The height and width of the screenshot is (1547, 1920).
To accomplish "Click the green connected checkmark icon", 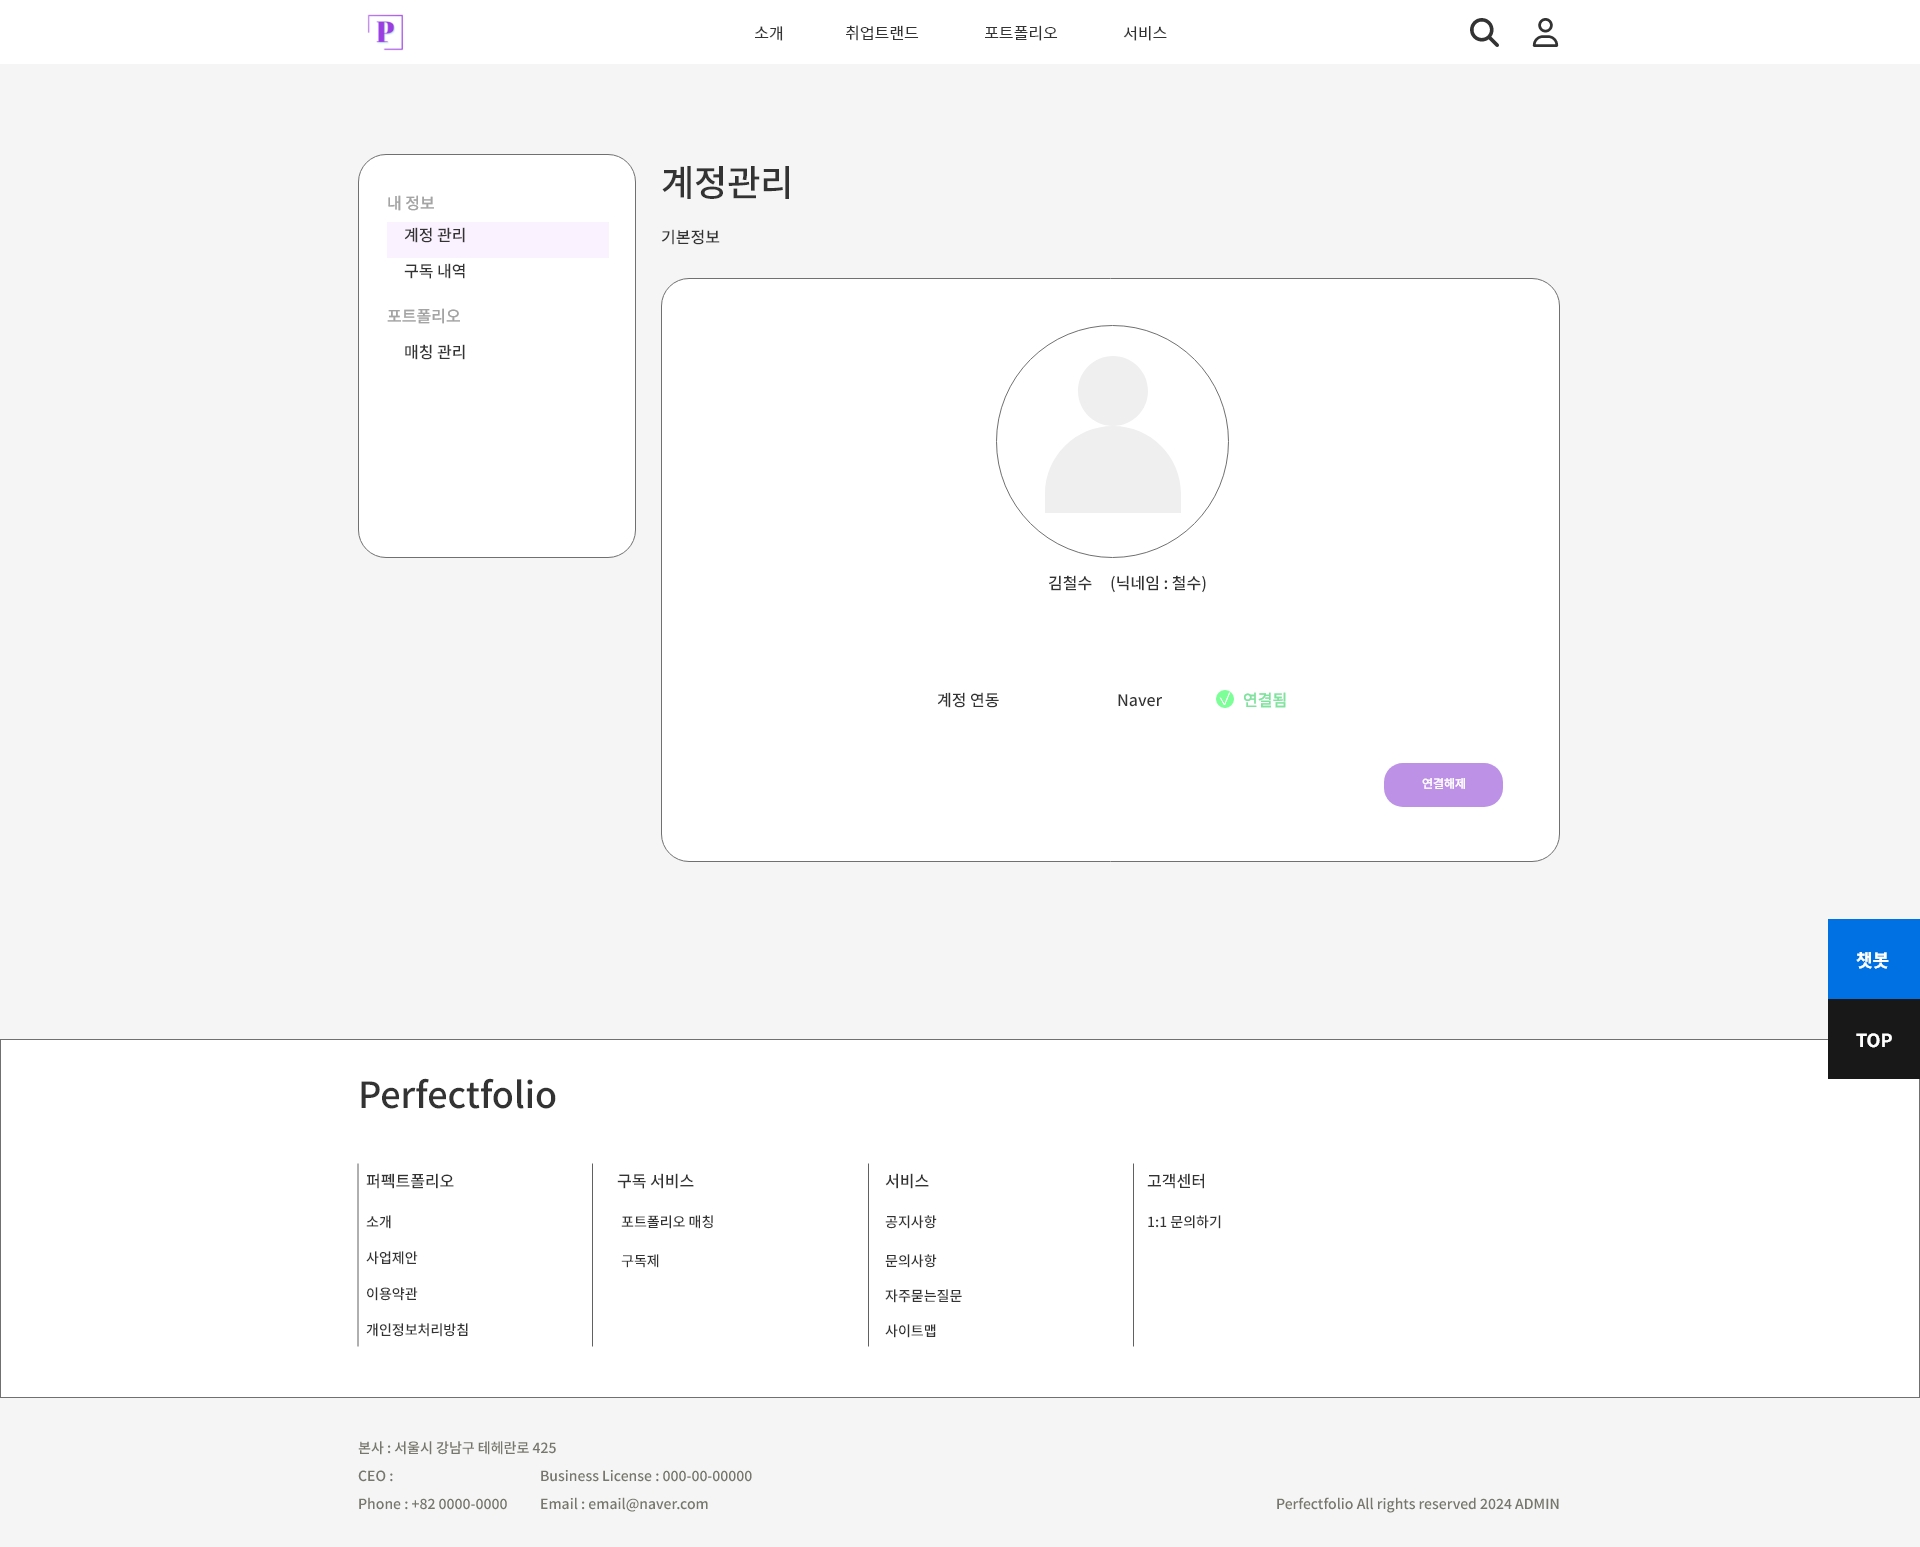I will click(x=1224, y=699).
